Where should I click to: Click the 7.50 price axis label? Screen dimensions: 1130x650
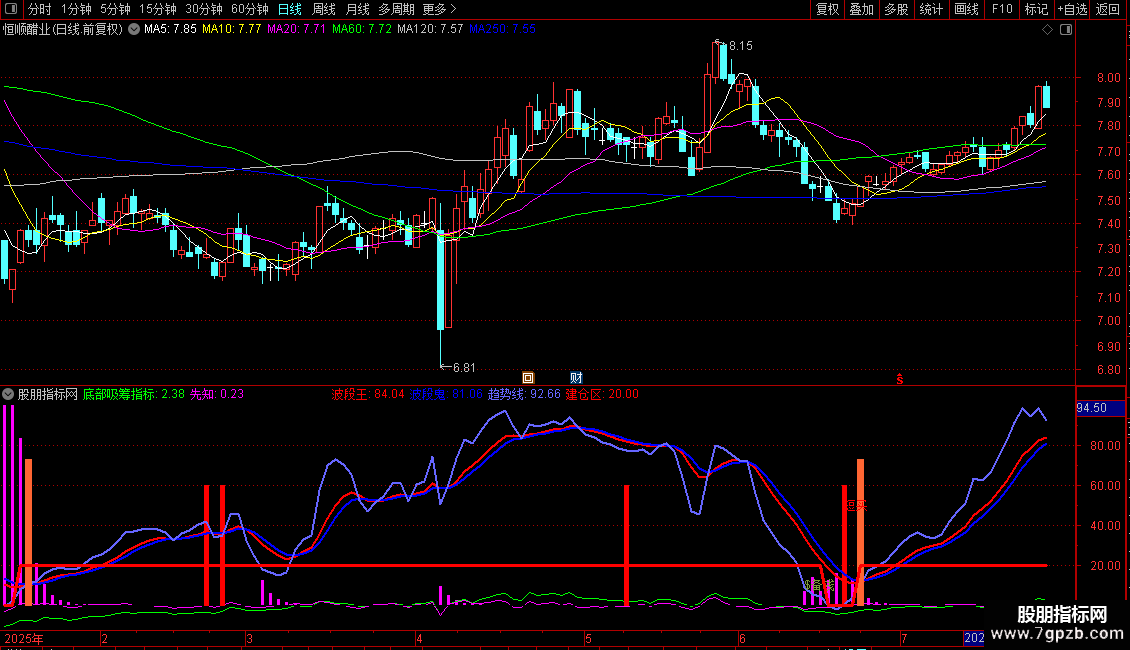[x=1108, y=200]
